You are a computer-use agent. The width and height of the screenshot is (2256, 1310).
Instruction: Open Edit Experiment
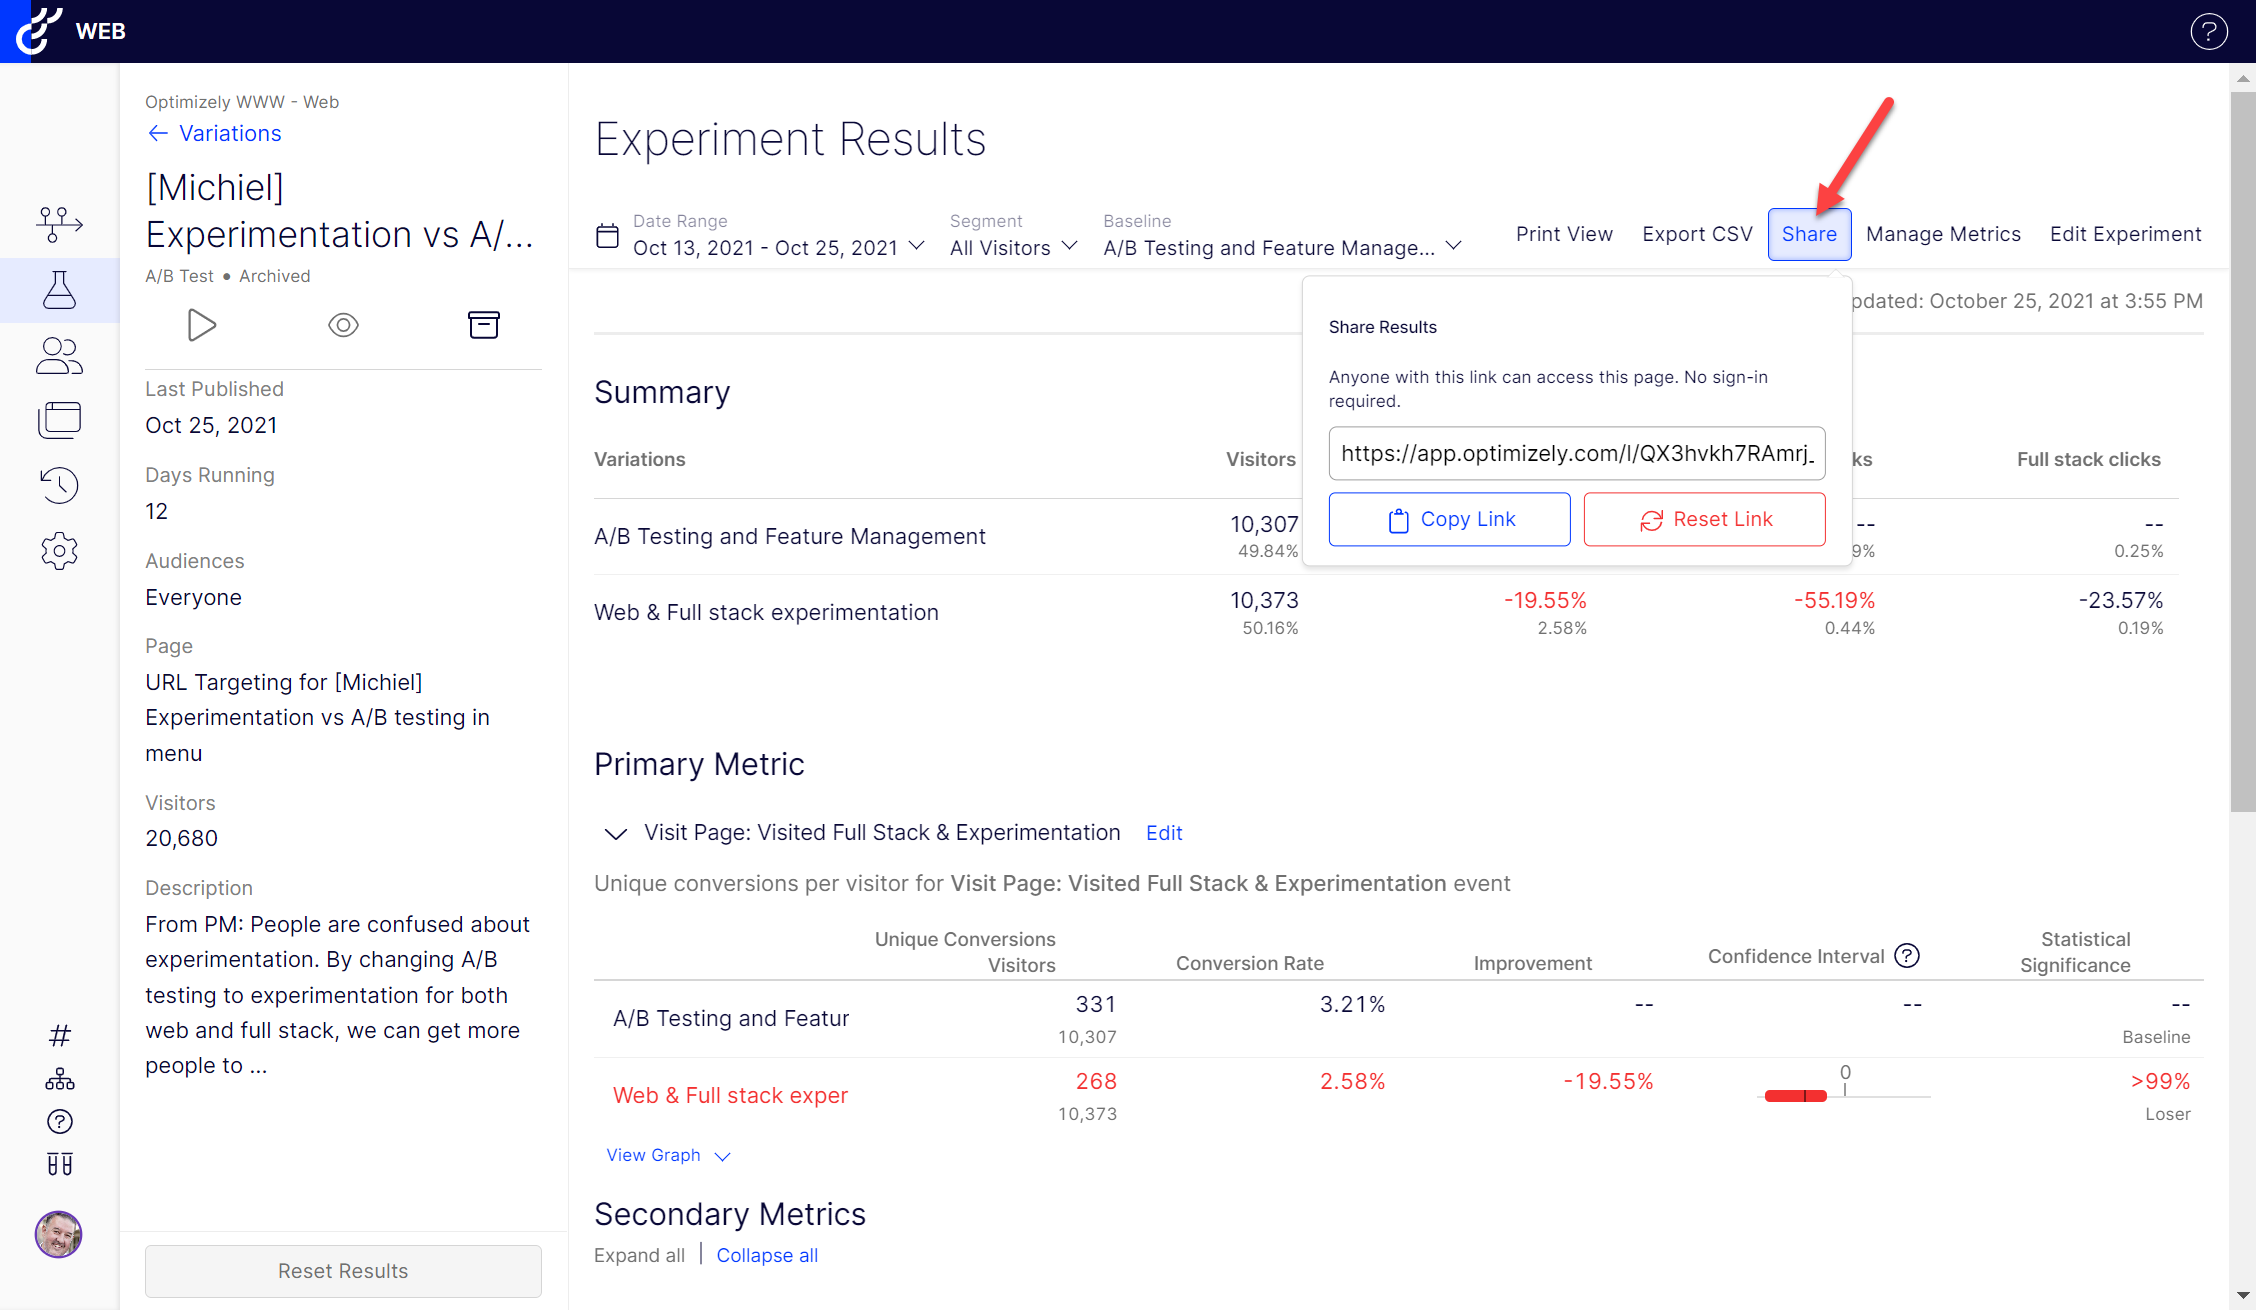click(x=2125, y=234)
